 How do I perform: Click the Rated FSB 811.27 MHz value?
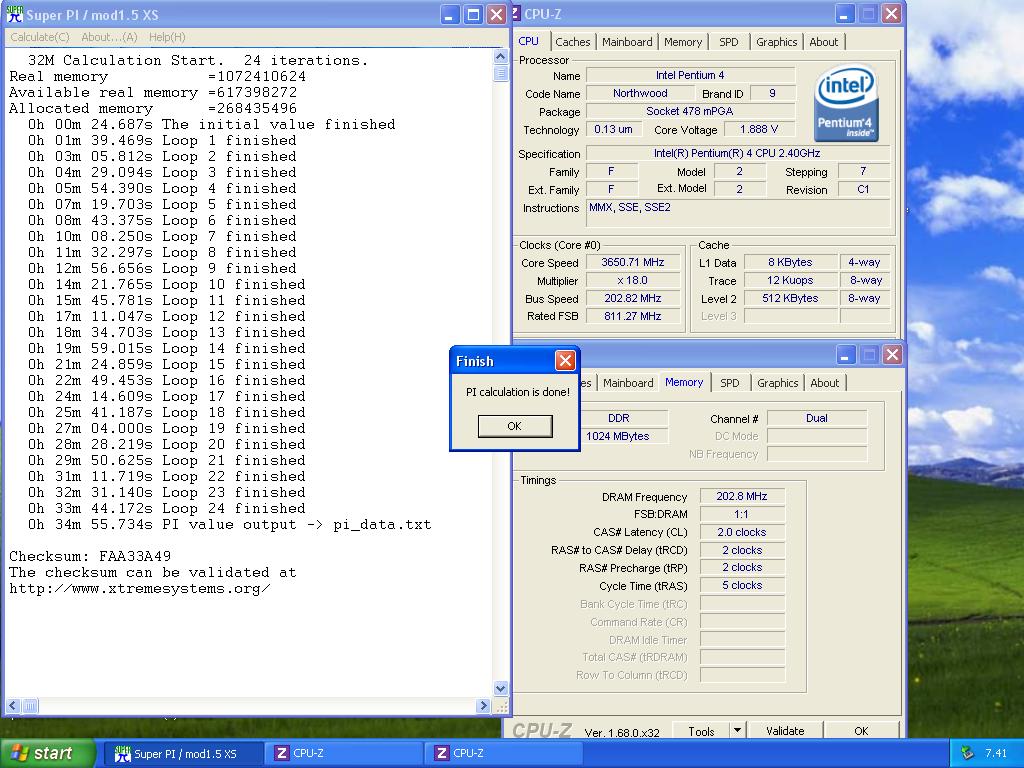click(x=632, y=316)
